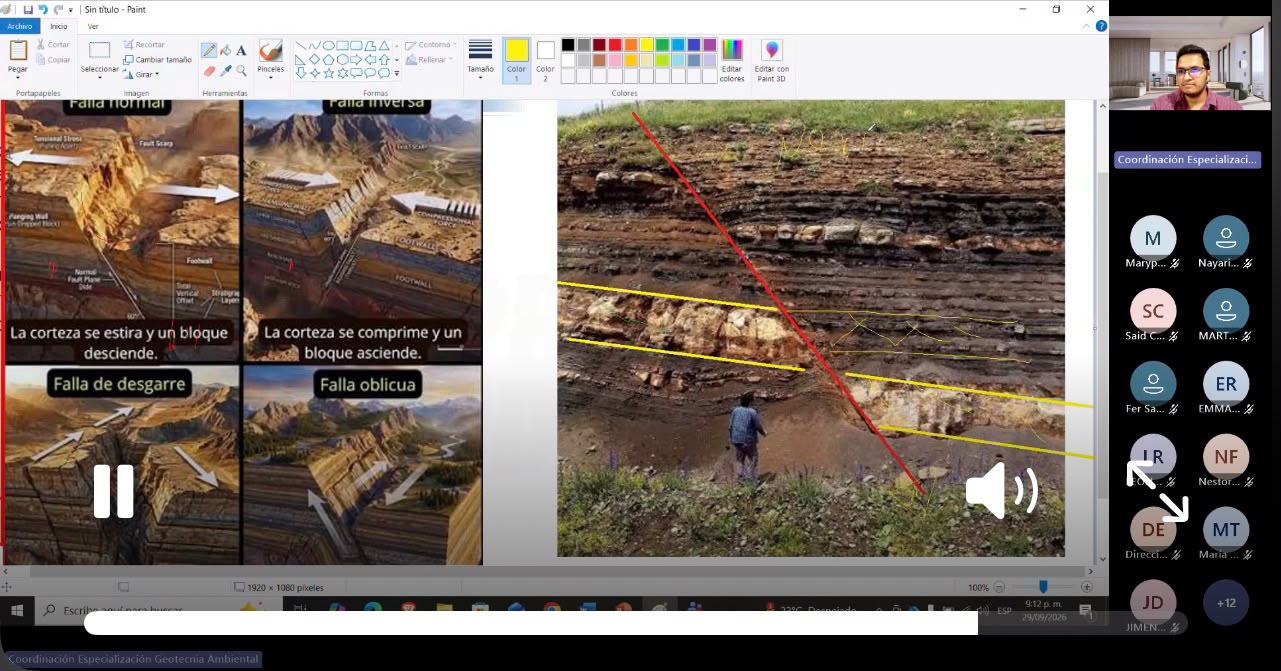Pick the red swatch in Colores palette
1281x671 pixels.
click(x=615, y=45)
